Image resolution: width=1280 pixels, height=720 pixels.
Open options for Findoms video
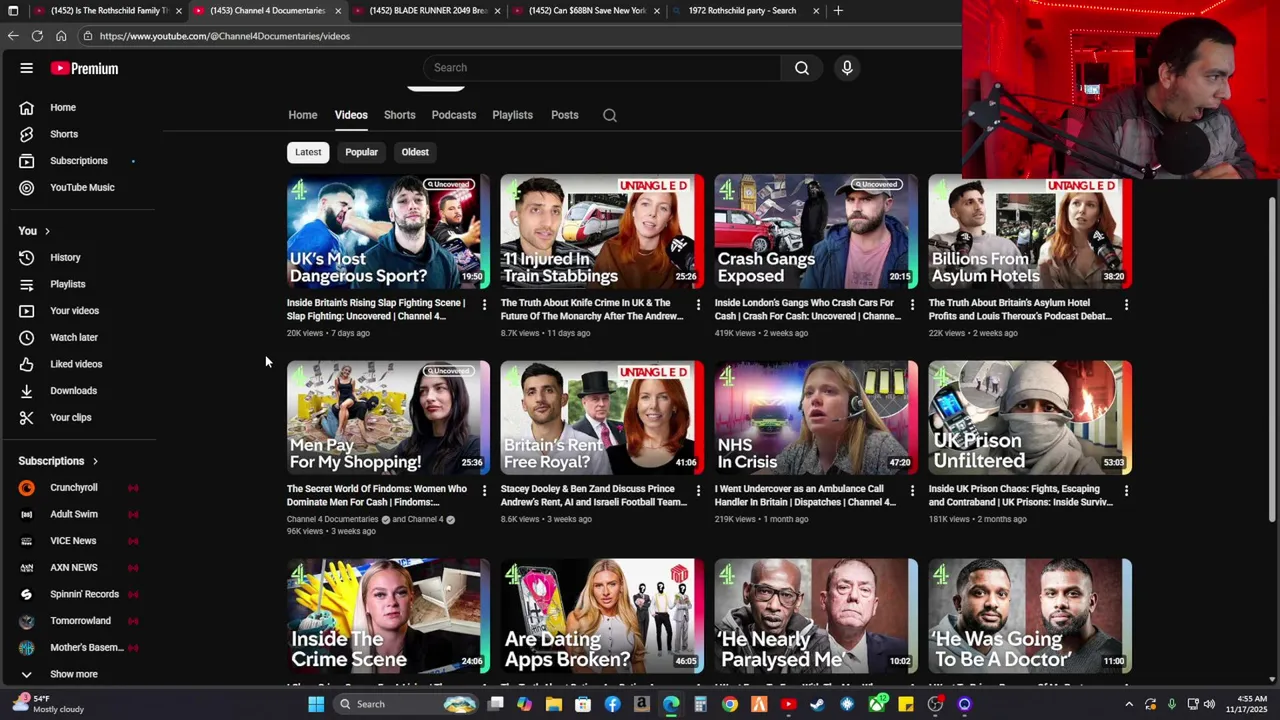click(484, 490)
